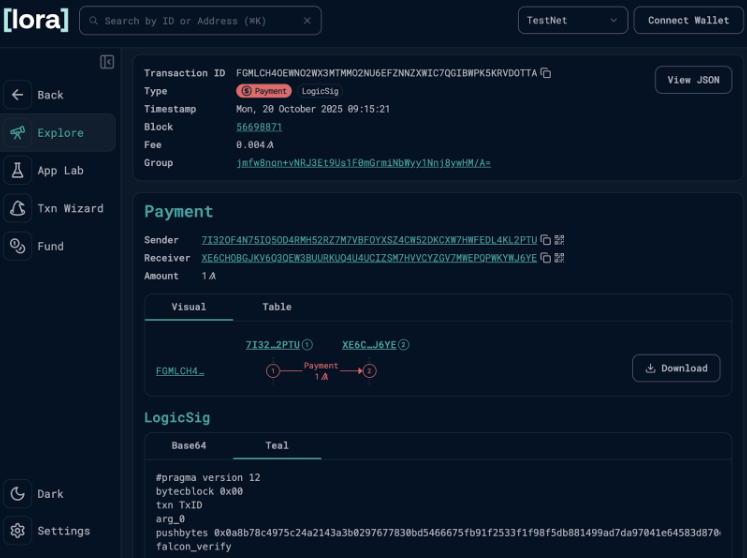
Task: Collapse the sidebar with the panel icon
Action: [107, 62]
